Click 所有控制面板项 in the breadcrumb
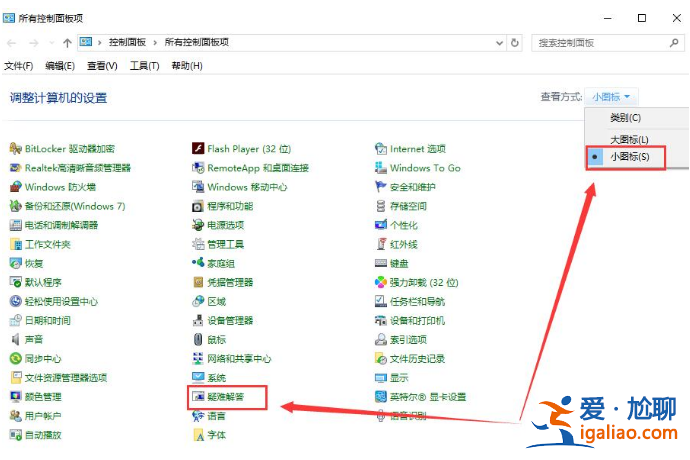This screenshot has width=690, height=460. [x=197, y=42]
